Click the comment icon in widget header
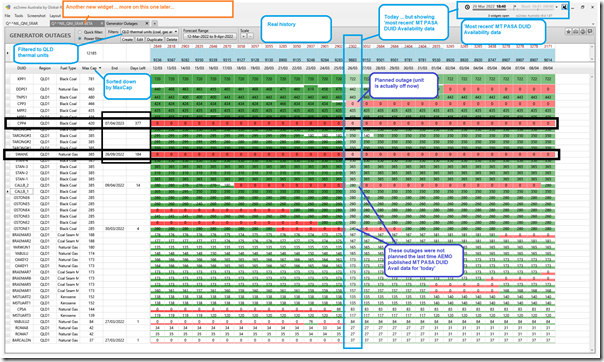Viewport: 604px width, 362px height. point(589,31)
